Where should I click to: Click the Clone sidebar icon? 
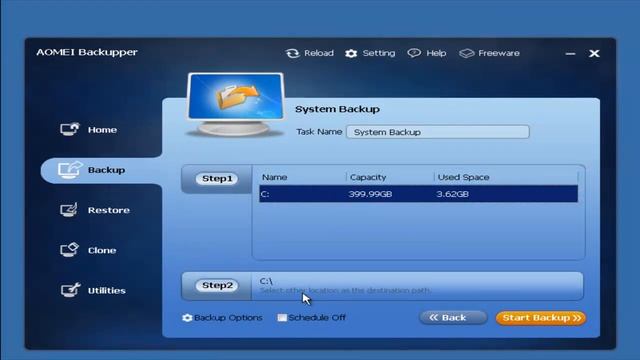tap(69, 250)
